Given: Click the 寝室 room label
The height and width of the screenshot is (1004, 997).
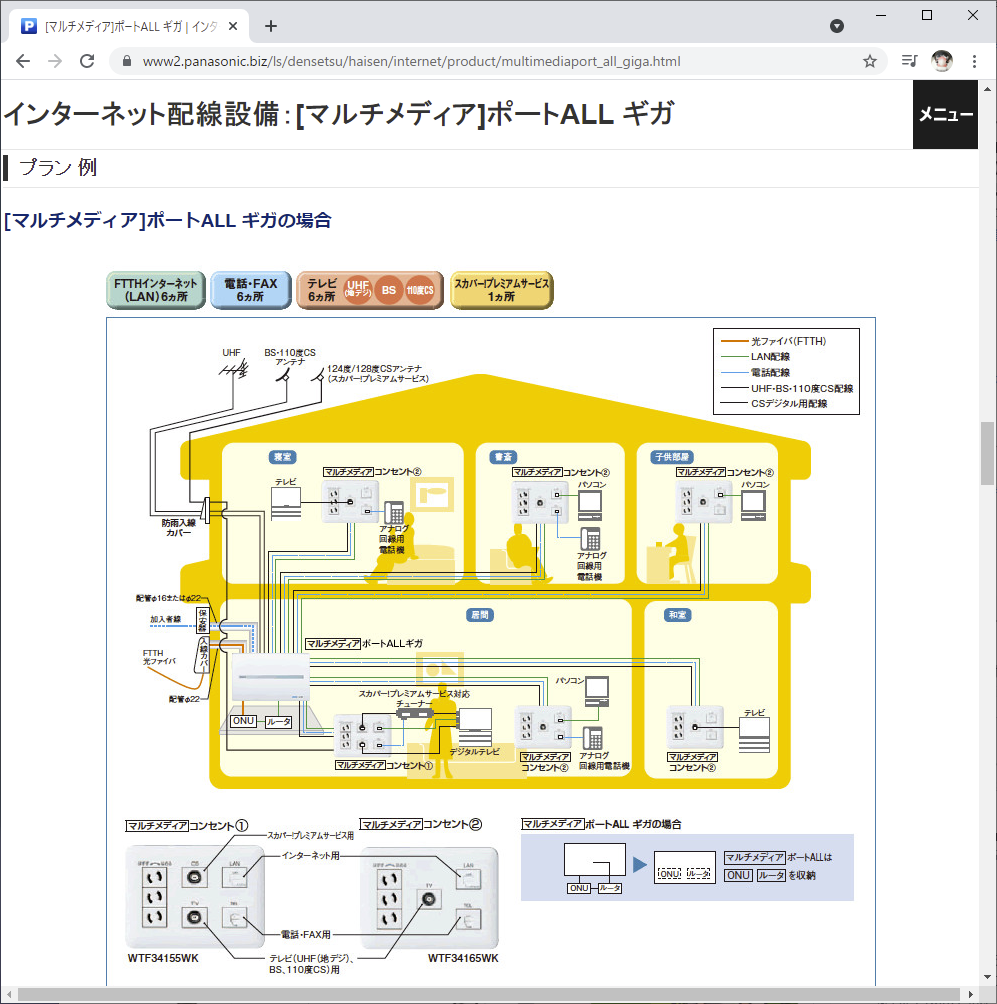Looking at the screenshot, I should click(282, 457).
